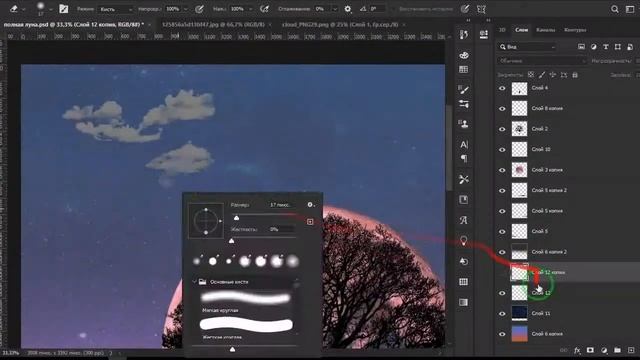This screenshot has width=640, height=360.
Task: Filter layers by pixel layers icon
Action: click(x=581, y=47)
